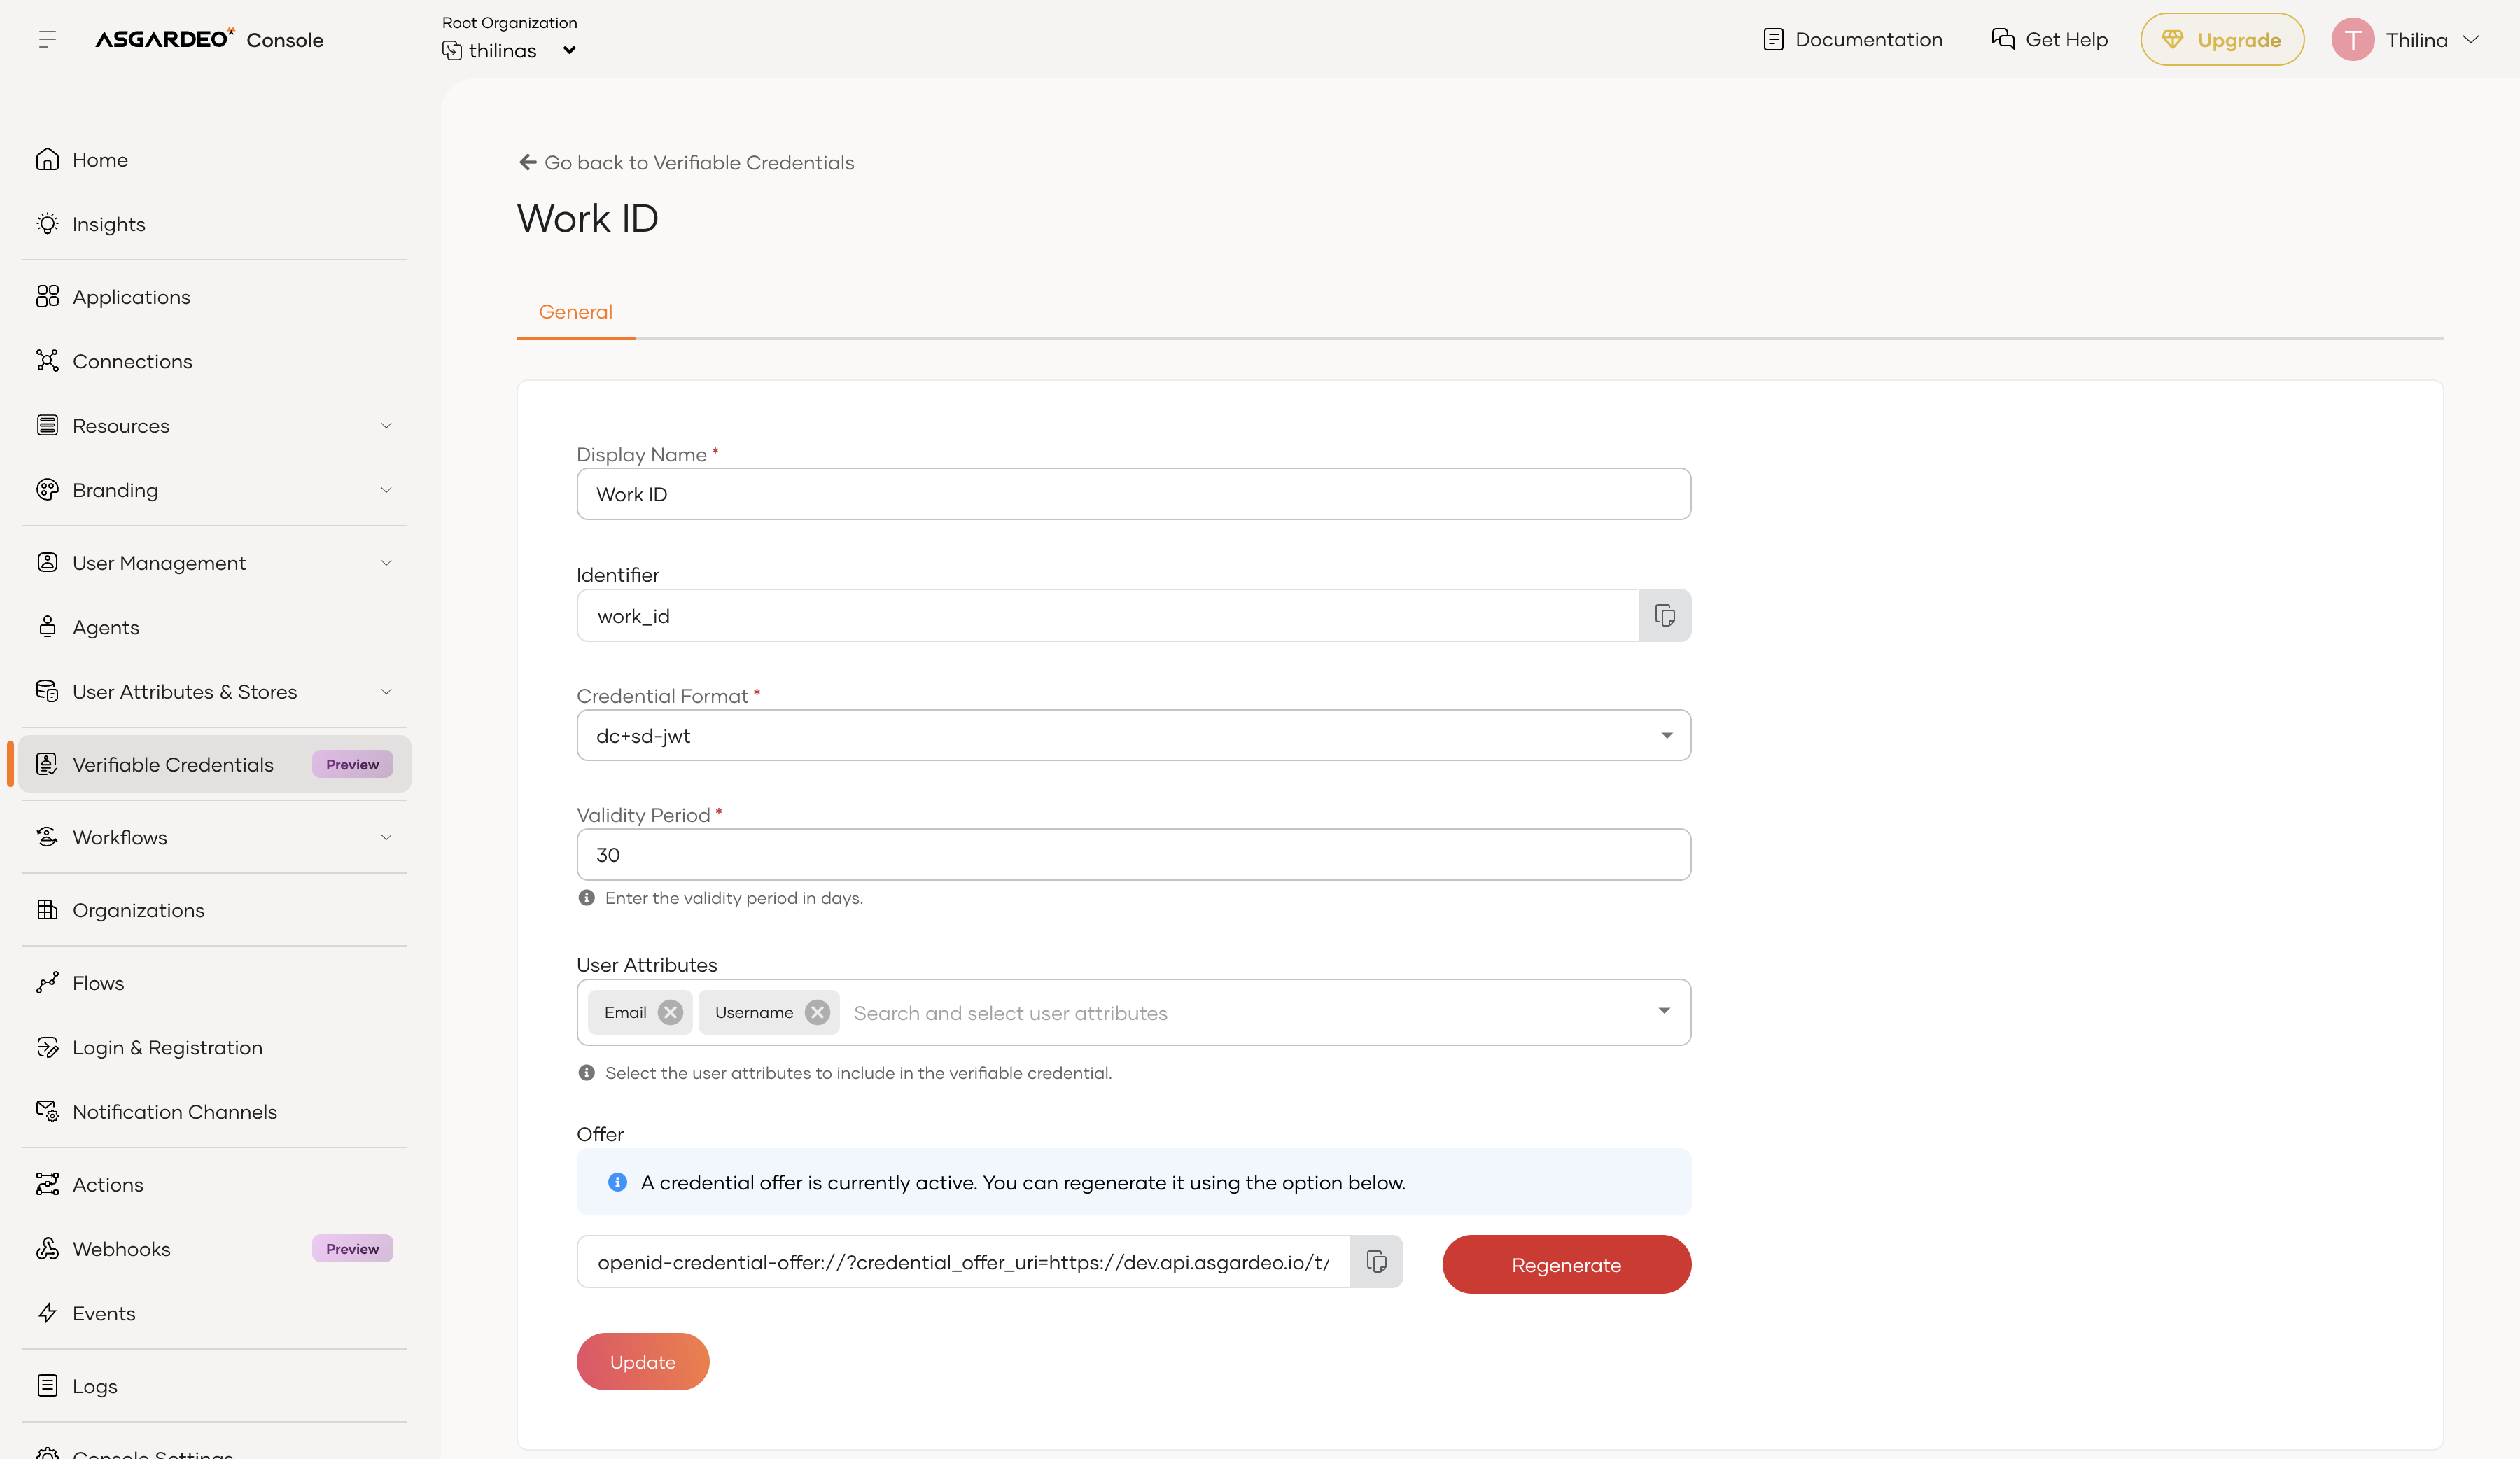Copy the work_id identifier value
Screen dimensions: 2520x1459
pos(1664,616)
